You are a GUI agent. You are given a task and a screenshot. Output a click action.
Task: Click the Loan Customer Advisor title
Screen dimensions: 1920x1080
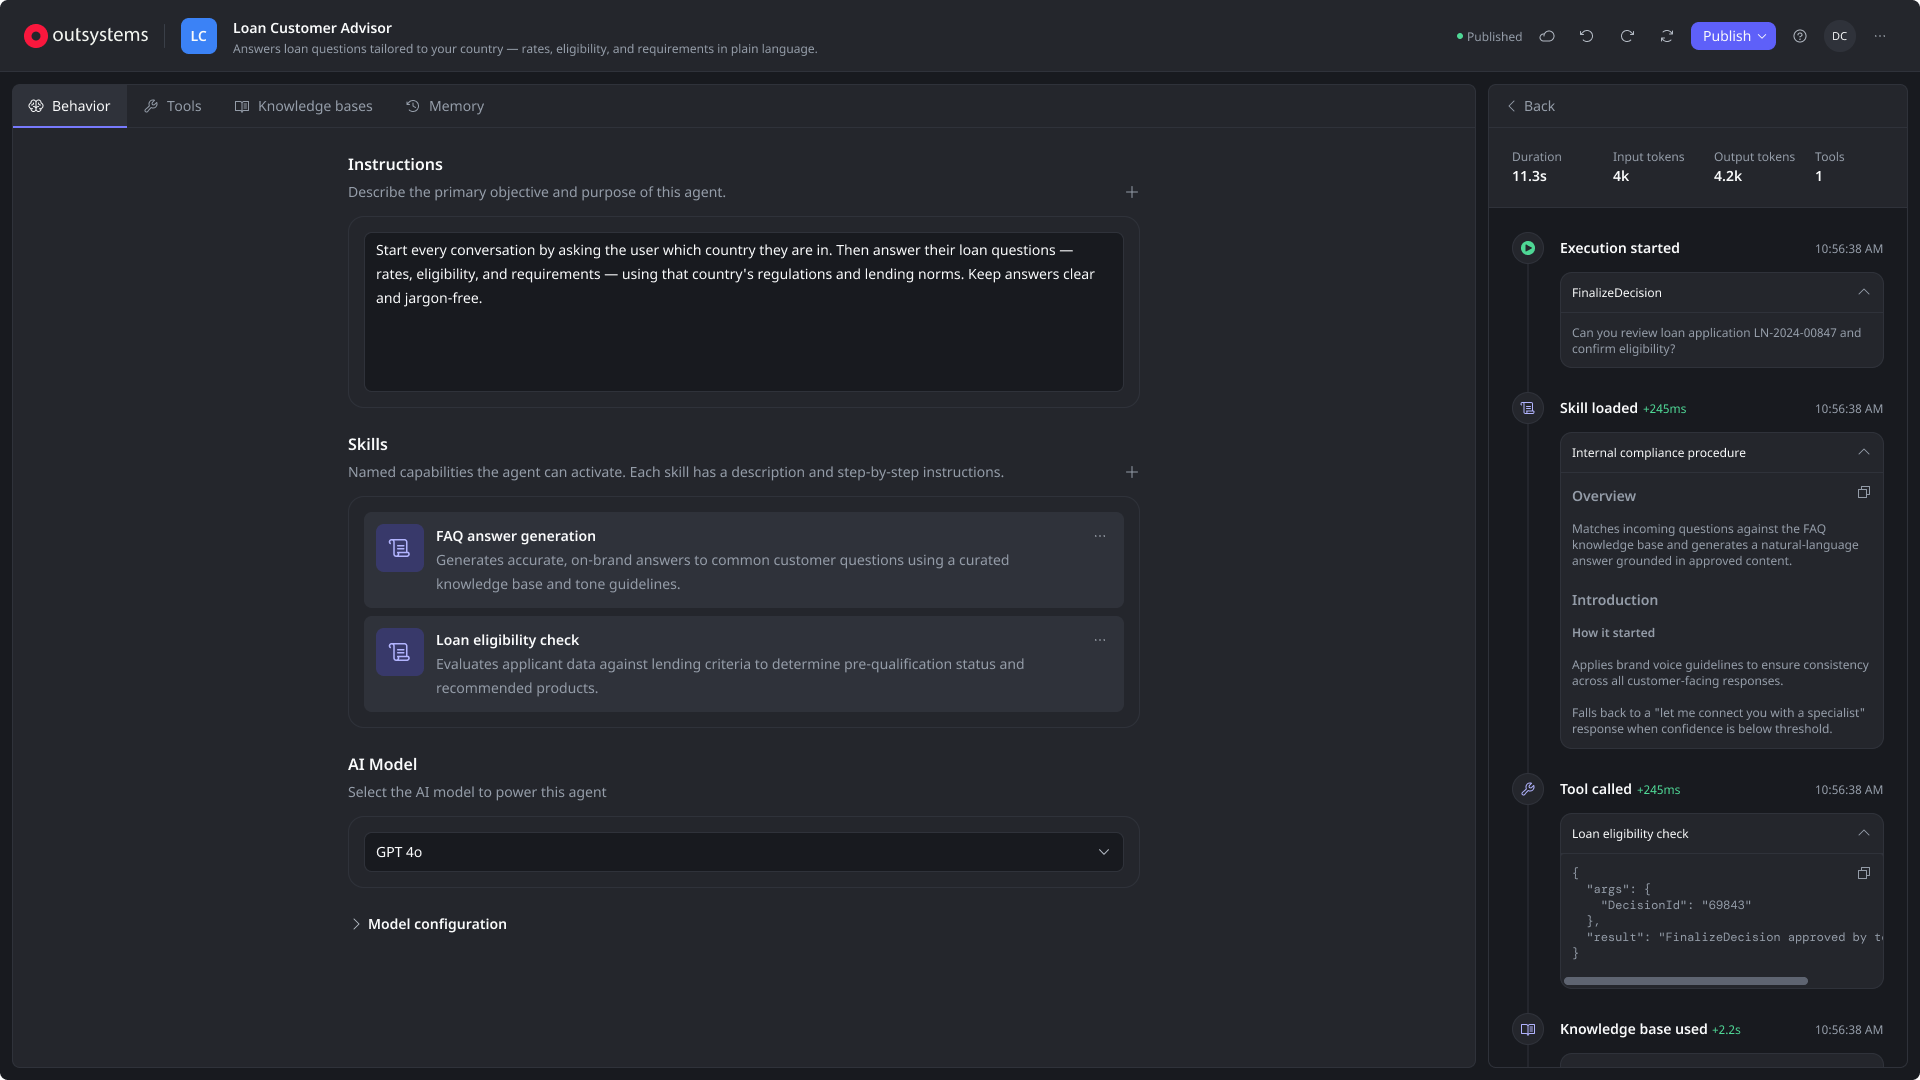pos(312,28)
